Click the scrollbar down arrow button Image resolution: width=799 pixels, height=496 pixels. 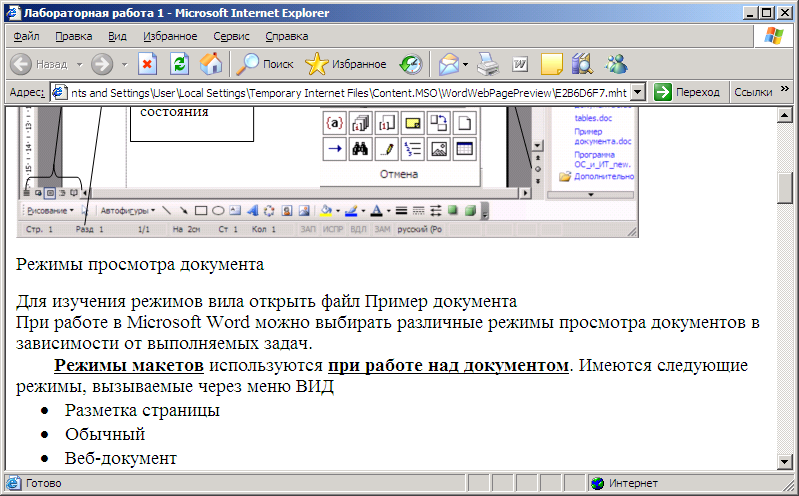point(785,461)
